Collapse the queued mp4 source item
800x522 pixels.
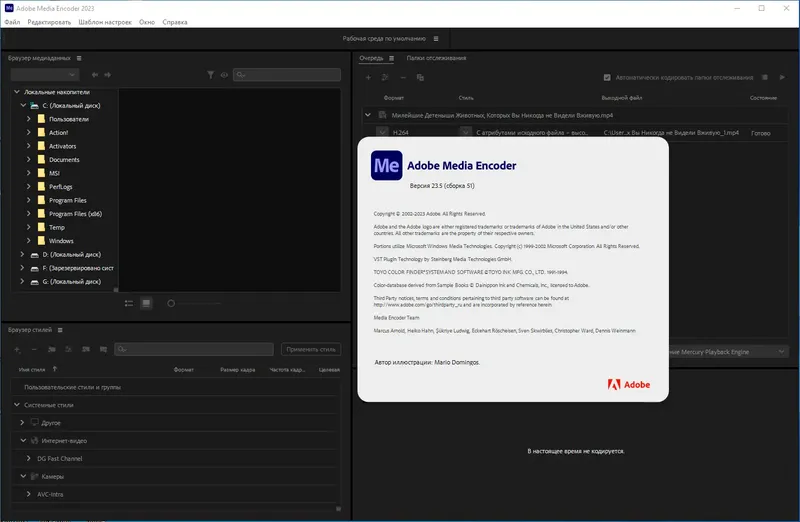(368, 115)
